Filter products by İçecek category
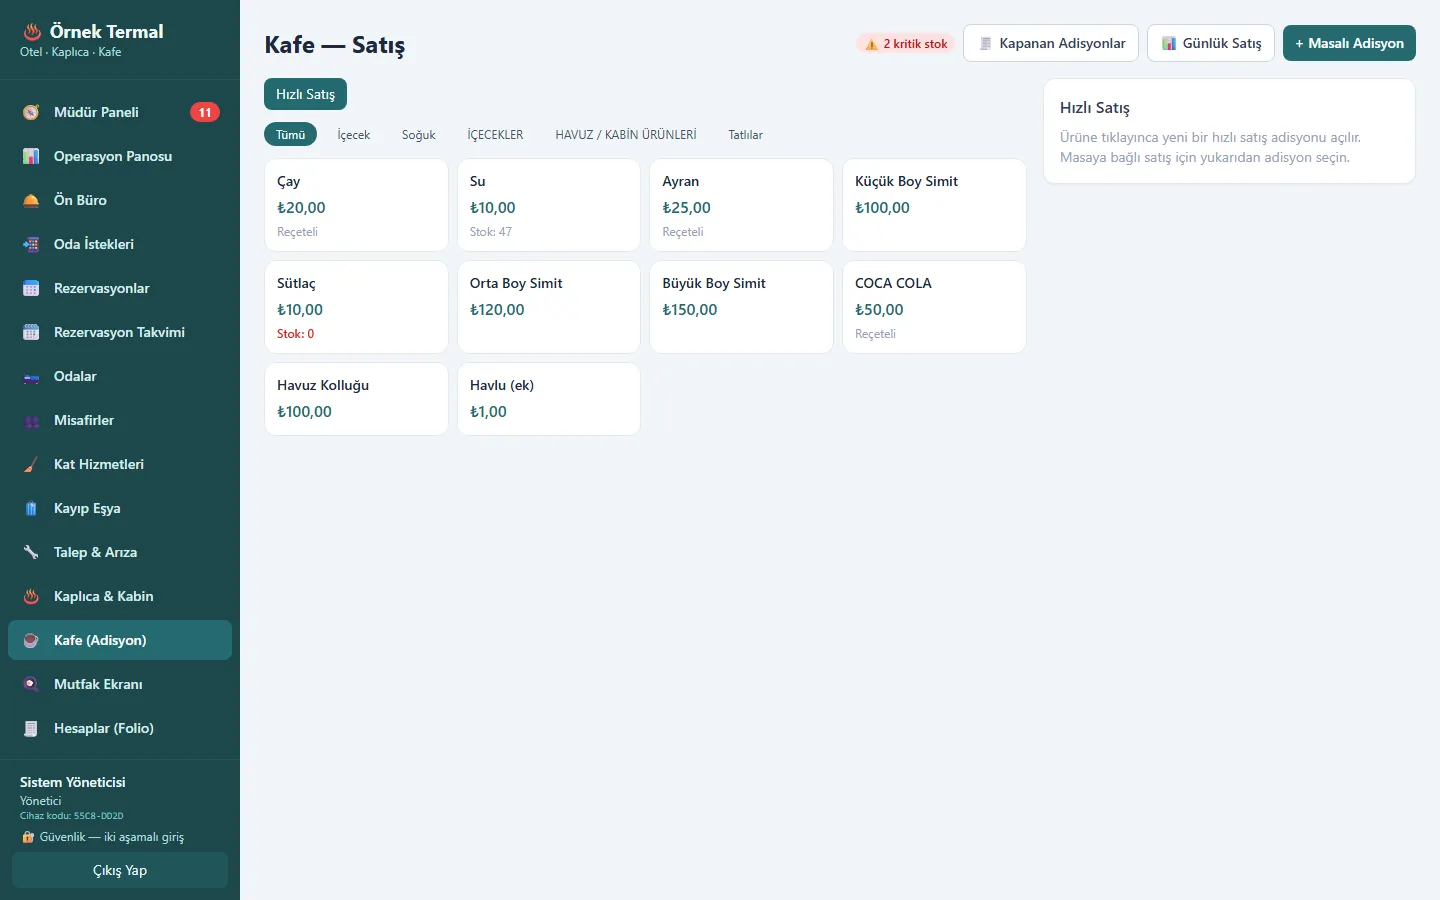 coord(354,134)
